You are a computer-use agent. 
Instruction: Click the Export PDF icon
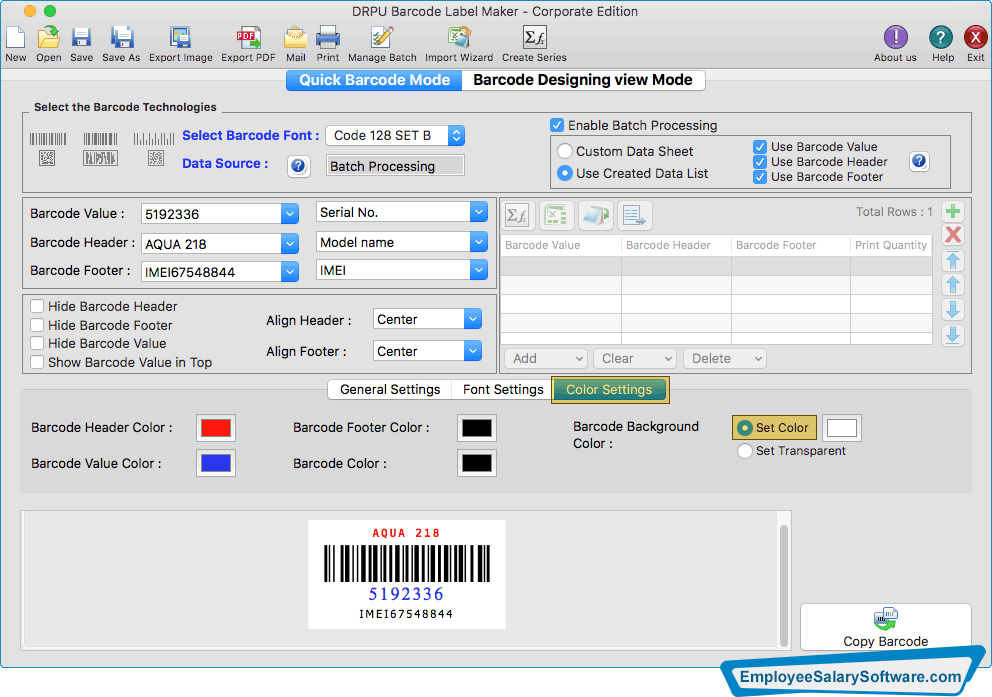pyautogui.click(x=248, y=38)
